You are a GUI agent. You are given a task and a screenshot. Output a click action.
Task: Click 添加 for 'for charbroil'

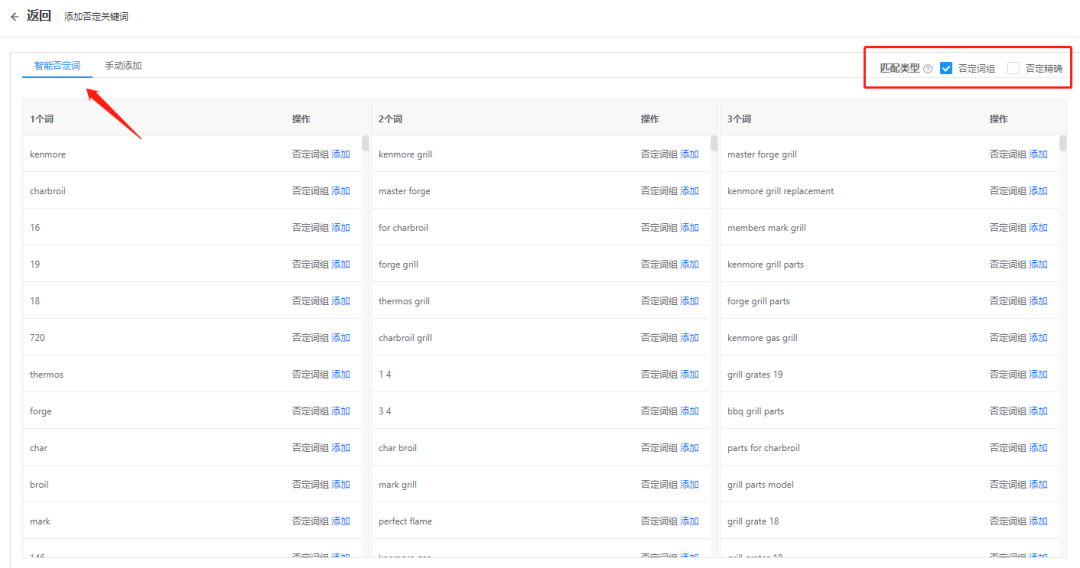(689, 227)
